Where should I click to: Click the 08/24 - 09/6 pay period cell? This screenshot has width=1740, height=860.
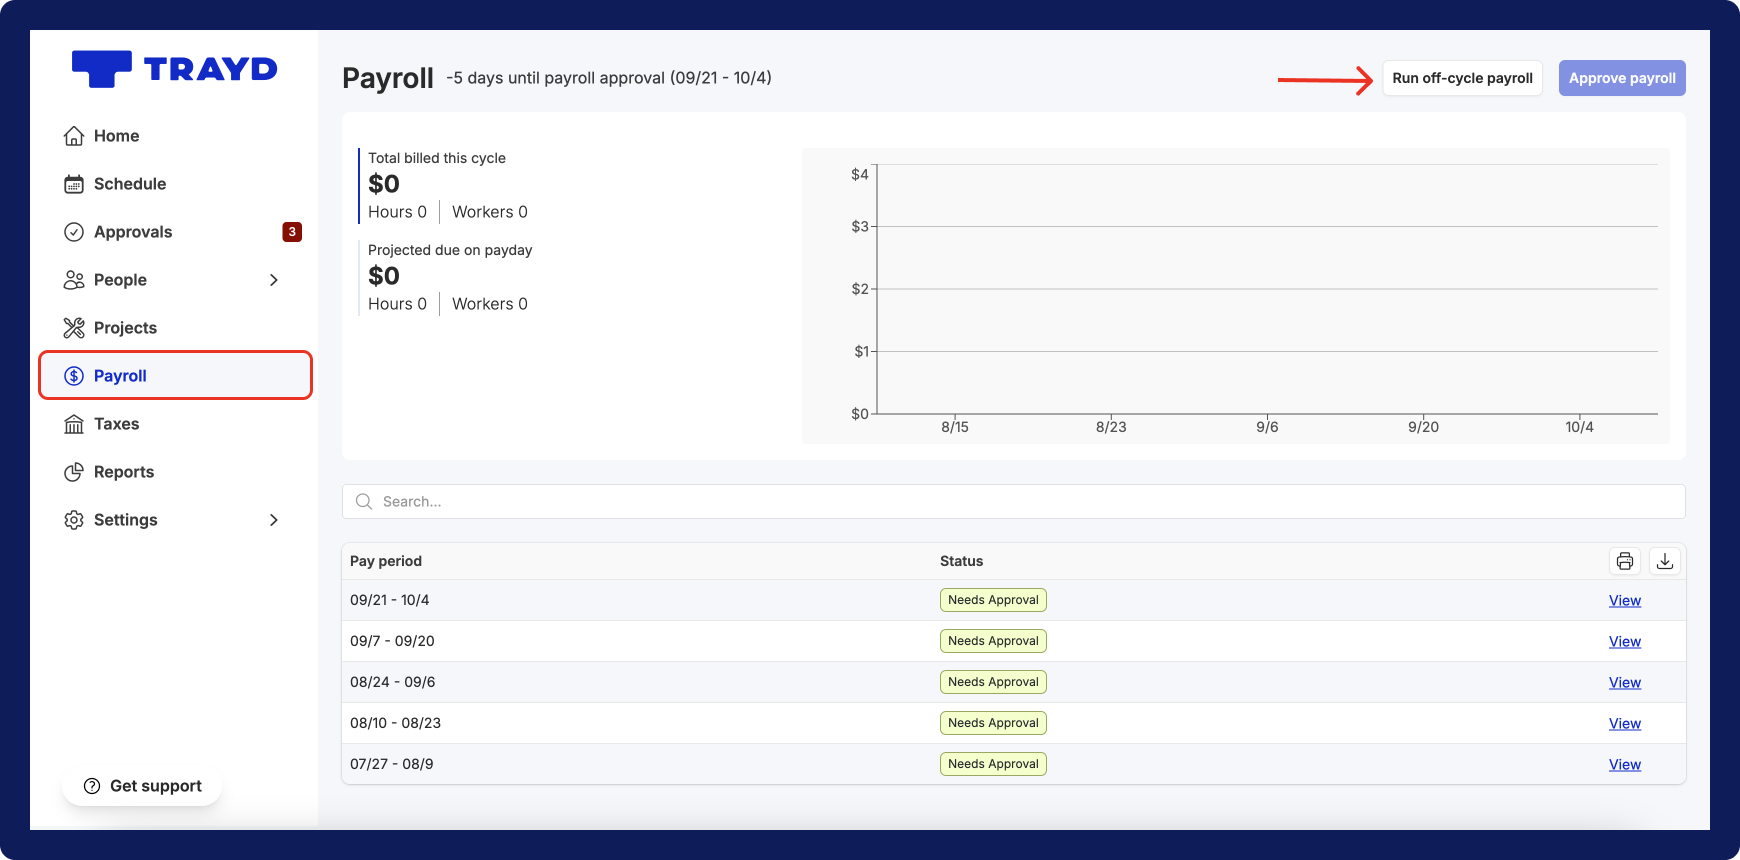[392, 682]
